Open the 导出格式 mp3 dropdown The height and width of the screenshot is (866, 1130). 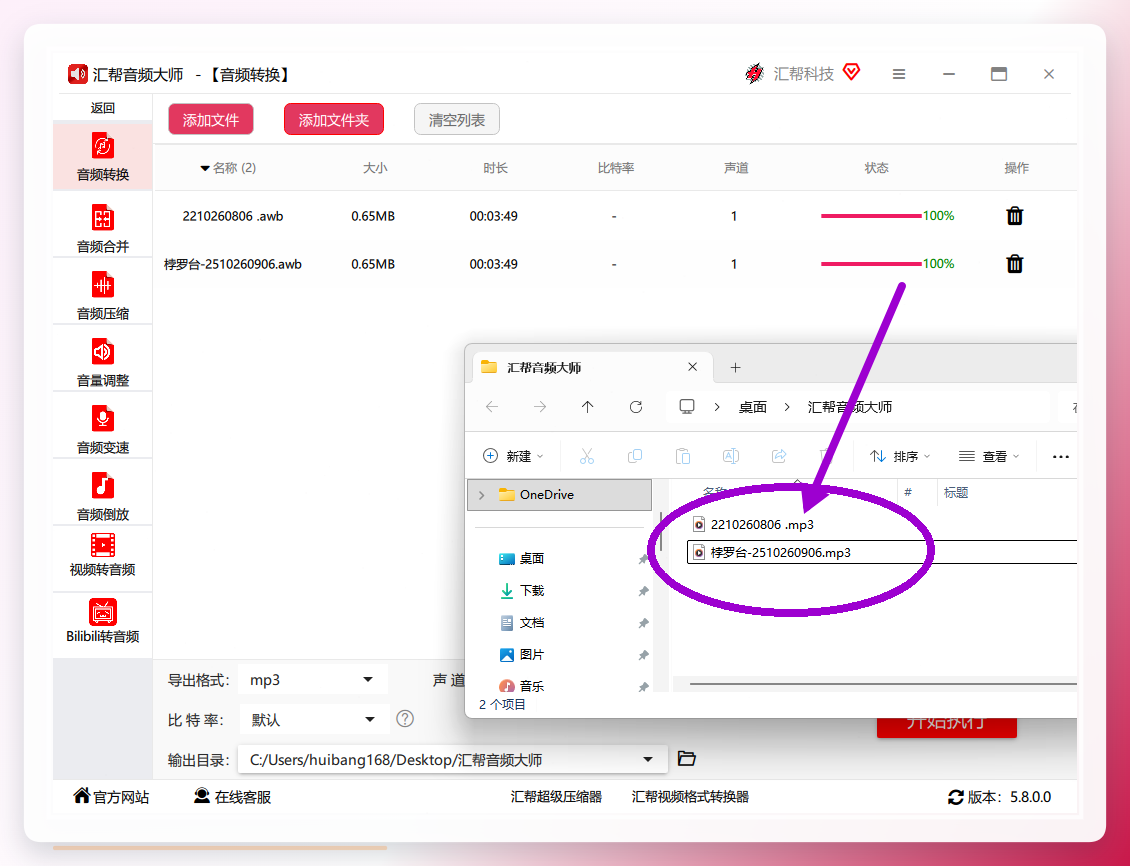[312, 679]
